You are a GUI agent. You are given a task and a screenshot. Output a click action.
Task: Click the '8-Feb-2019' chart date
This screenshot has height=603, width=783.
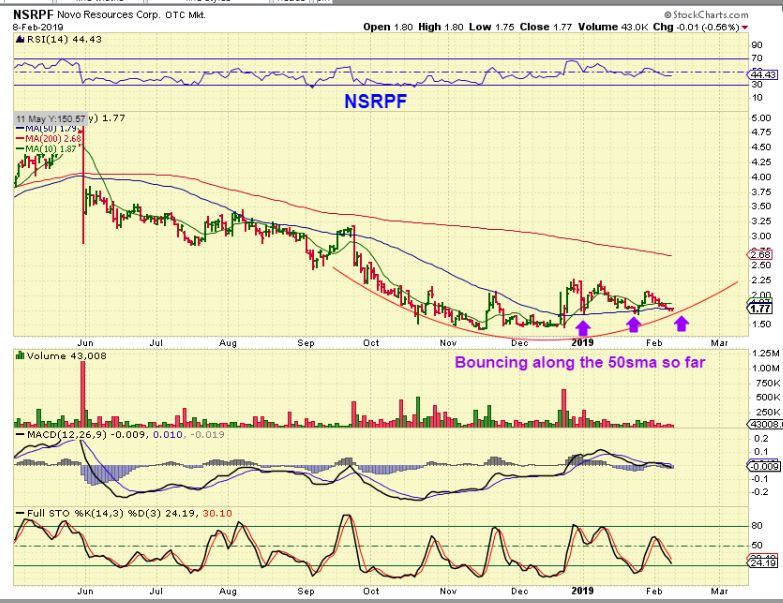pos(38,27)
